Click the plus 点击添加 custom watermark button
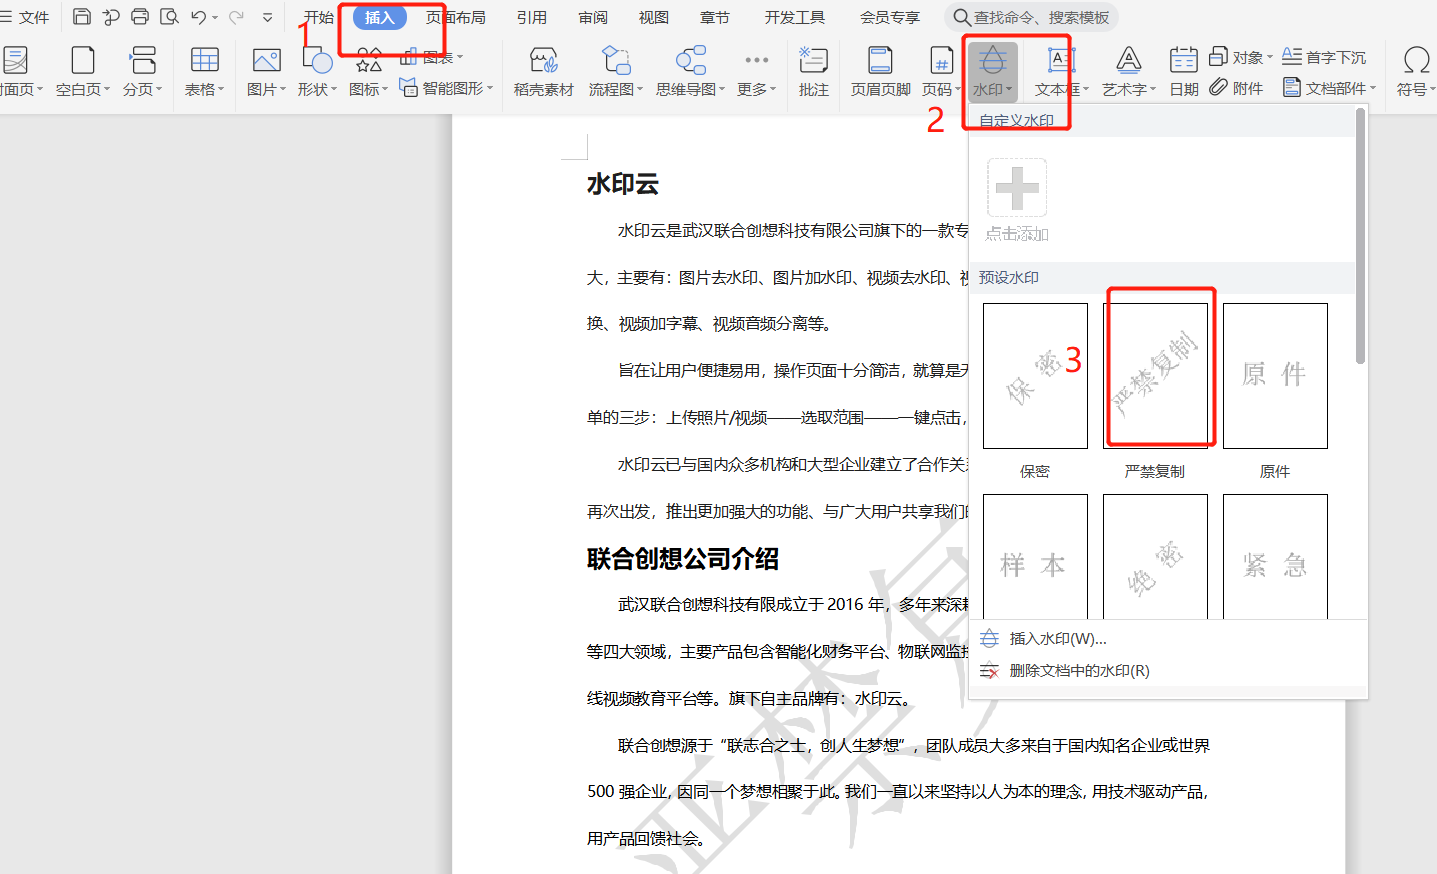Image resolution: width=1437 pixels, height=874 pixels. point(1017,188)
